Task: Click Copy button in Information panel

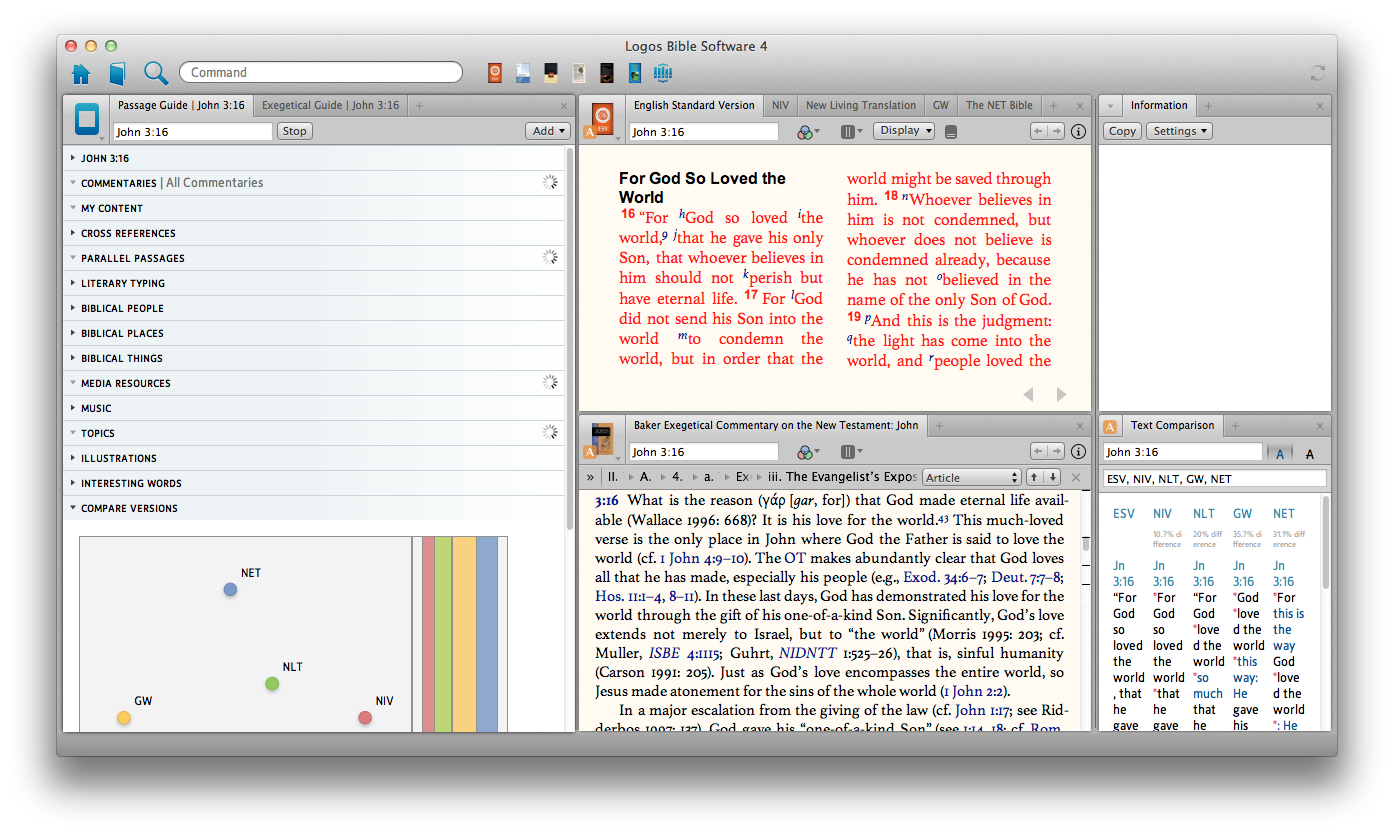Action: pyautogui.click(x=1122, y=131)
